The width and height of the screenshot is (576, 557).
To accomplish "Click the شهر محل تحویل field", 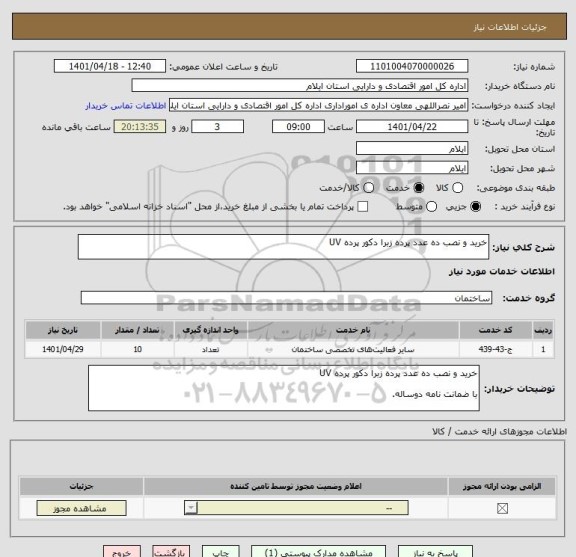I will click(412, 168).
